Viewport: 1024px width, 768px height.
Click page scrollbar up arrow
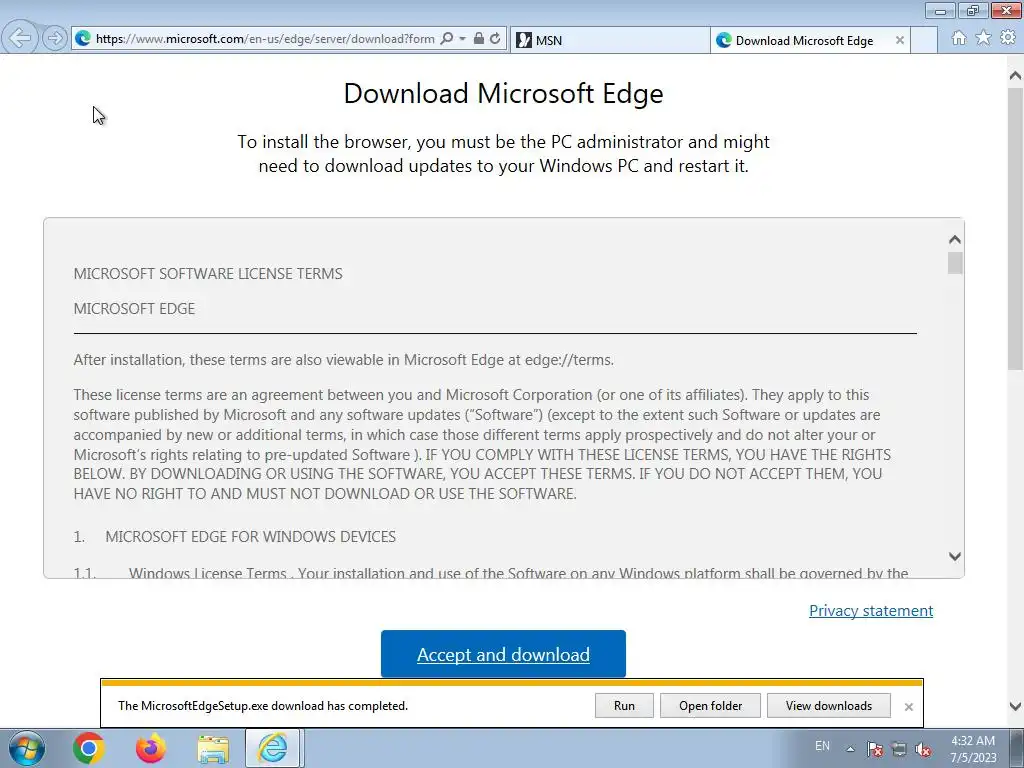click(x=1016, y=76)
